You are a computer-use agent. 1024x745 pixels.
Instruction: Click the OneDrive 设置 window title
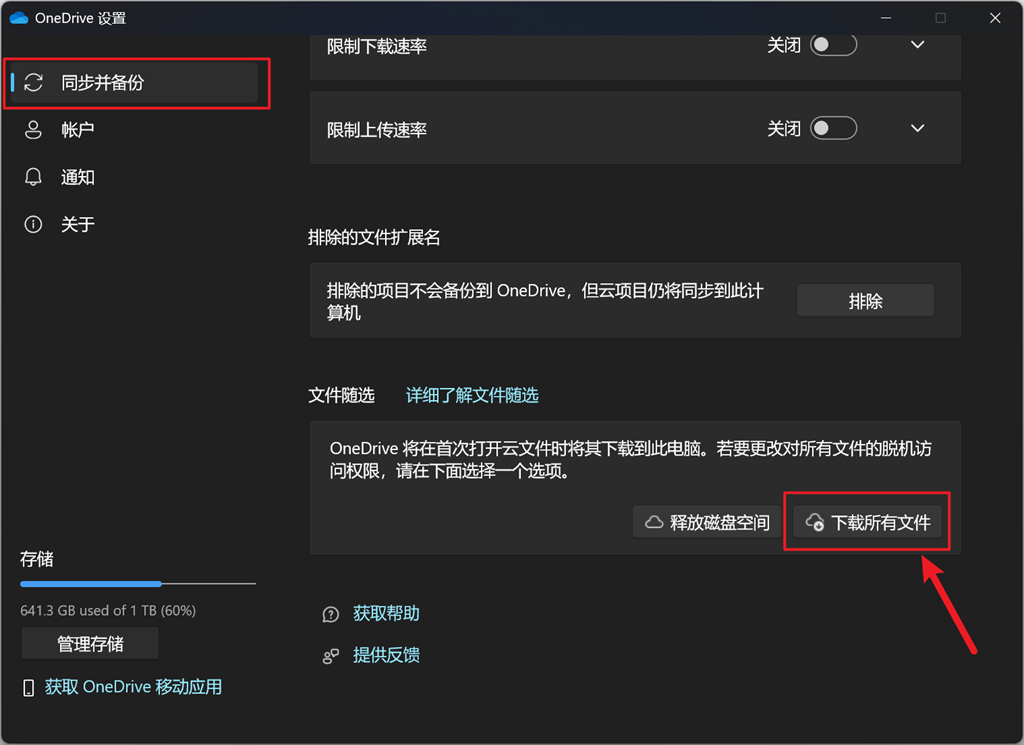pos(80,18)
